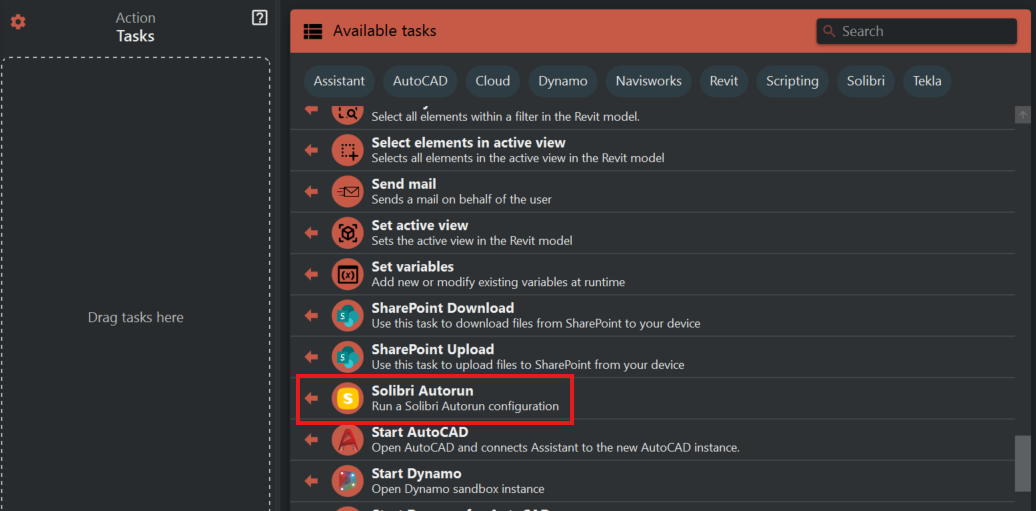Click the Send mail envelope icon

(348, 192)
